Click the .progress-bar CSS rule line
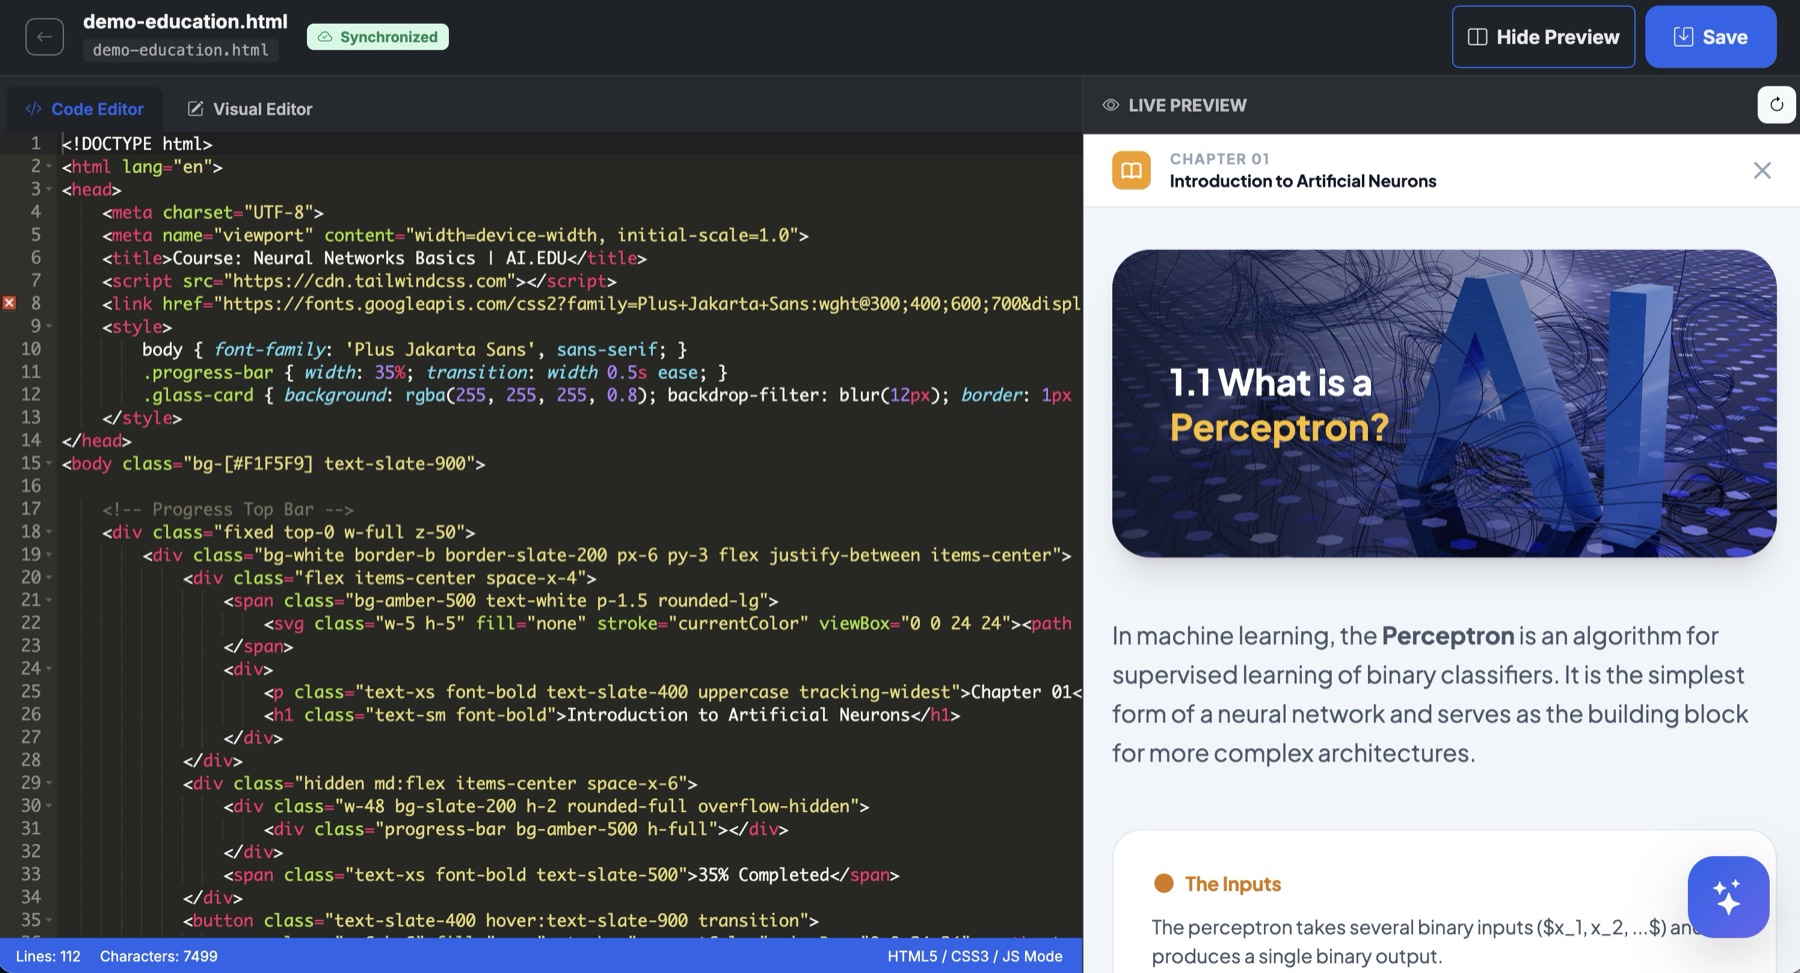1800x973 pixels. tap(435, 372)
